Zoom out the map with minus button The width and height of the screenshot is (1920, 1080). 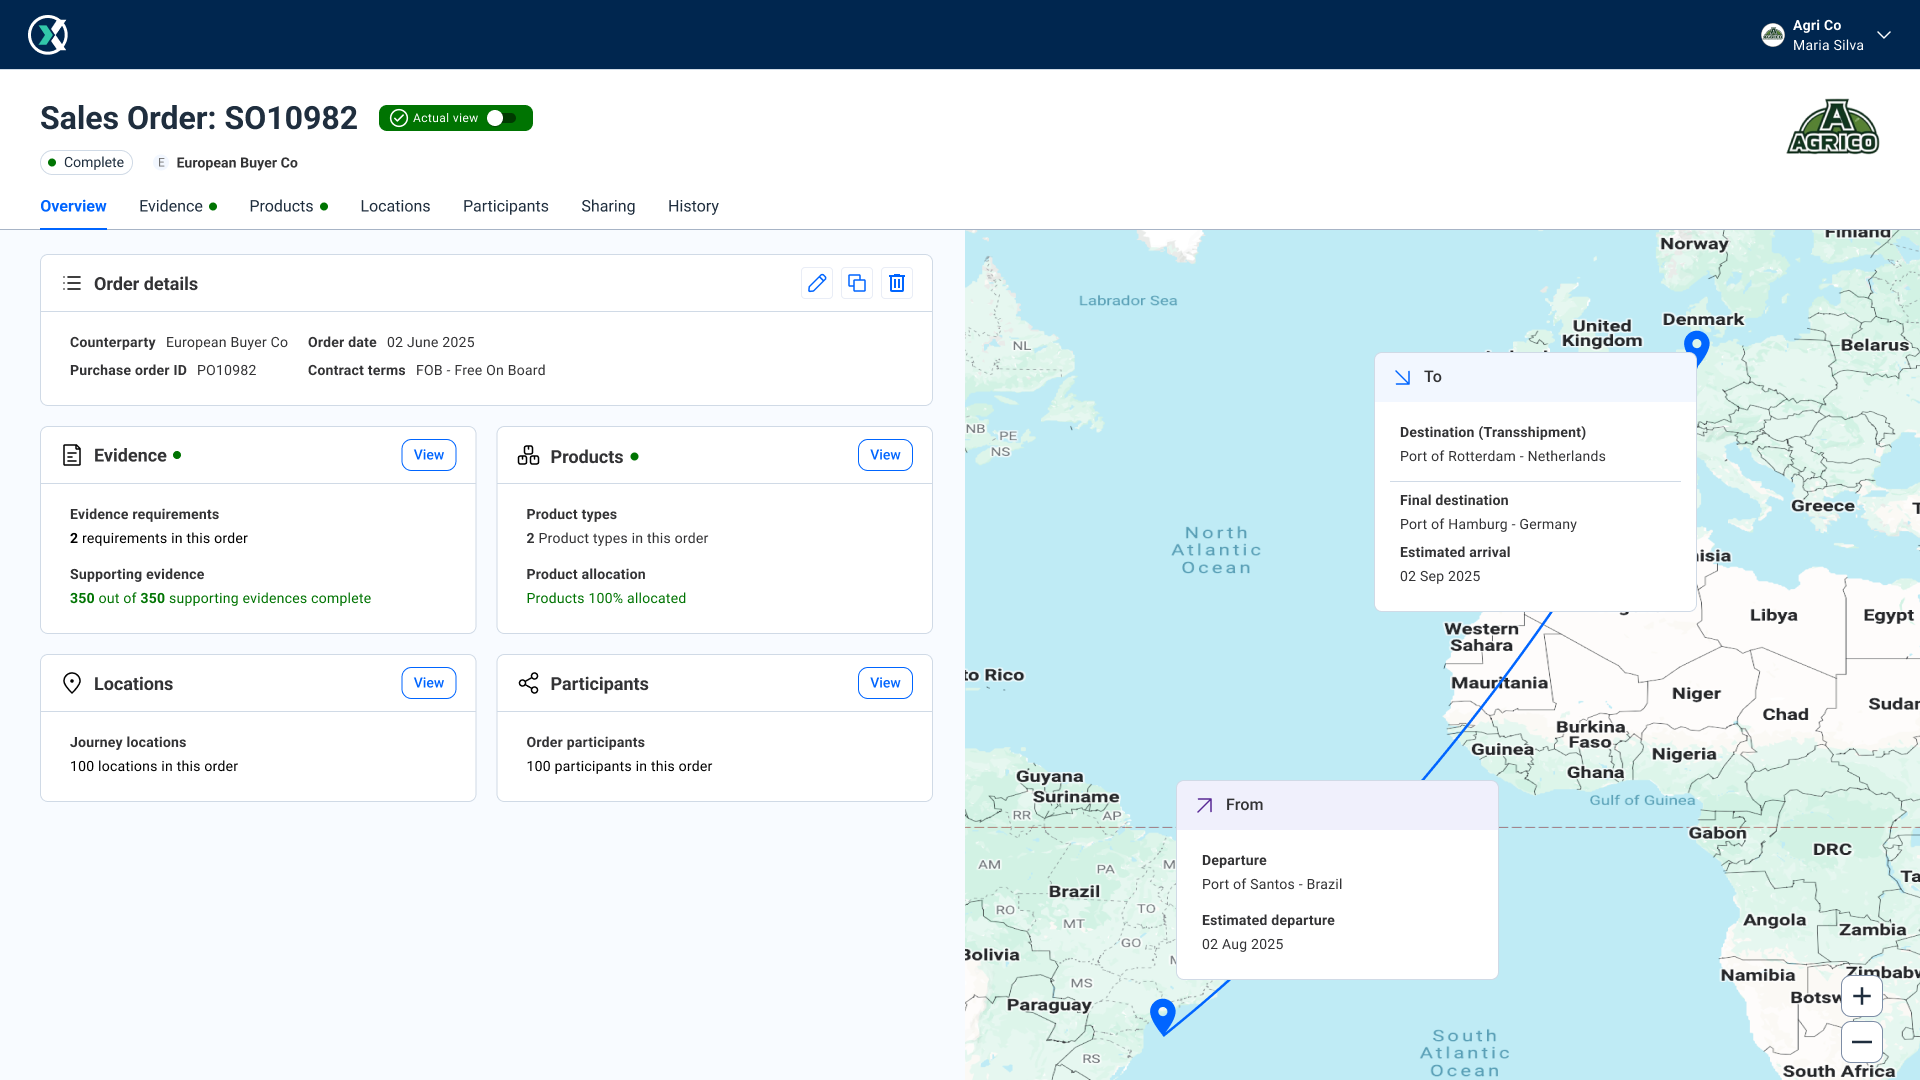[1861, 1042]
